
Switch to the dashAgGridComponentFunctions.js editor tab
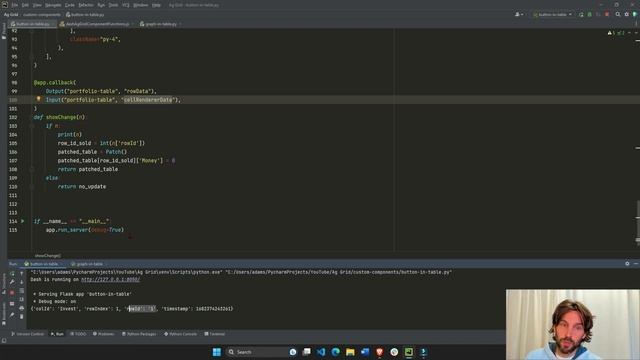[x=97, y=24]
